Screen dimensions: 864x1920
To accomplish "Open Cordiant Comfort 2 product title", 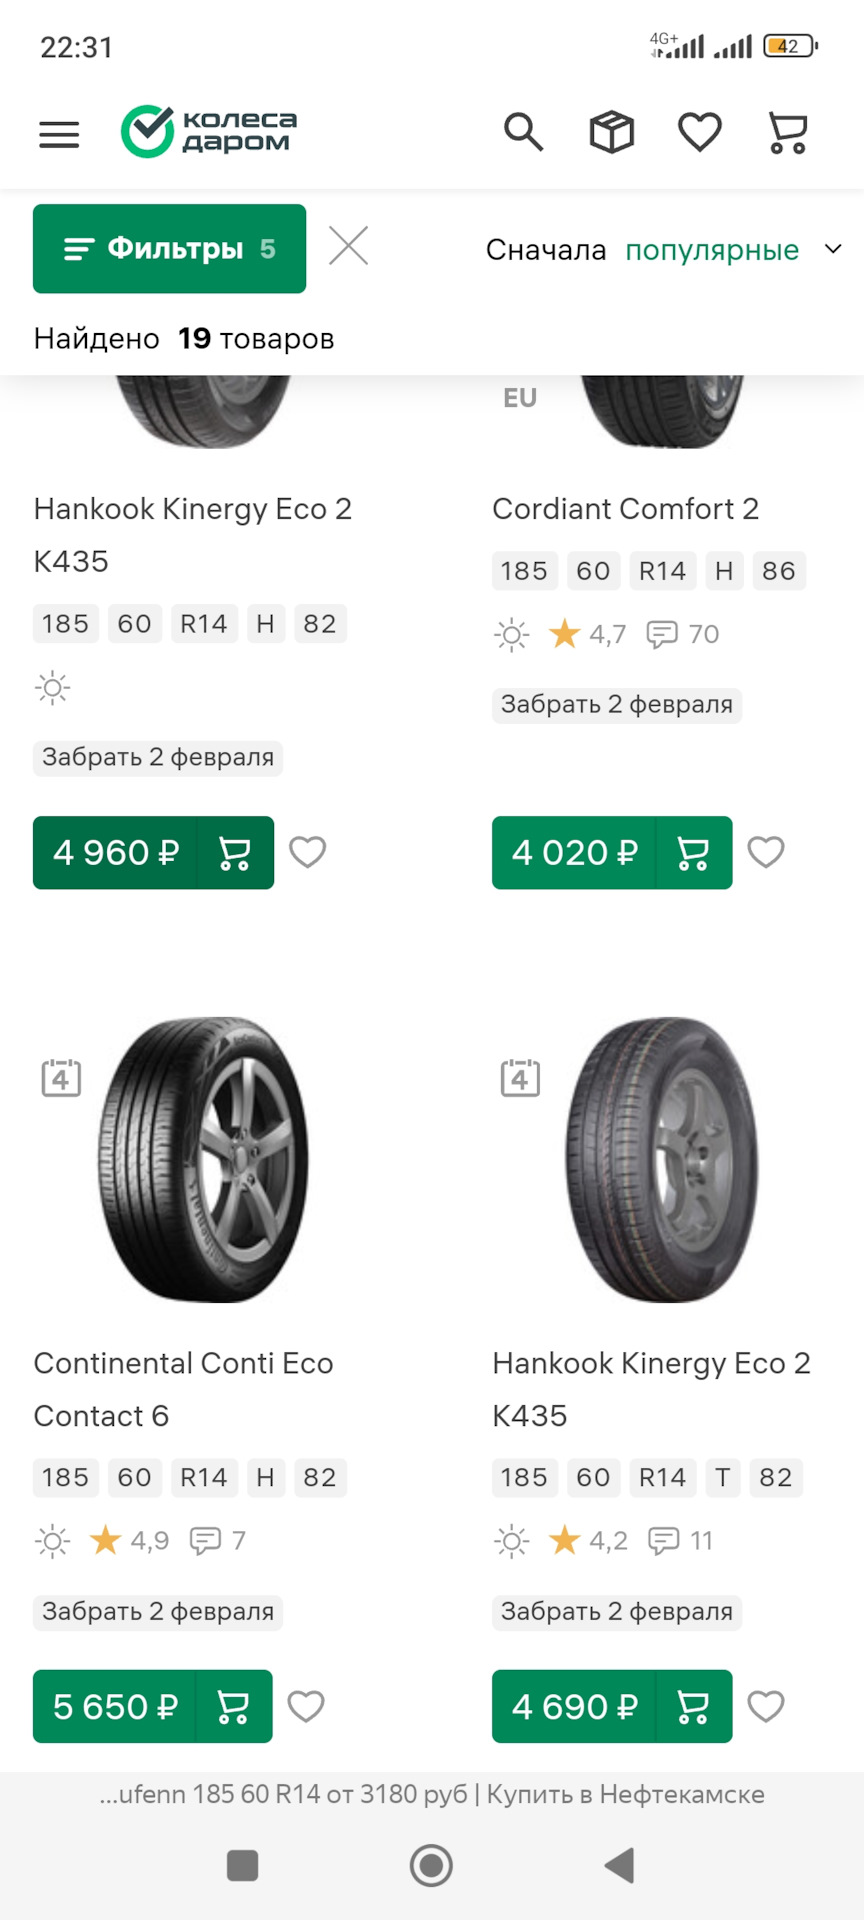I will click(x=625, y=509).
